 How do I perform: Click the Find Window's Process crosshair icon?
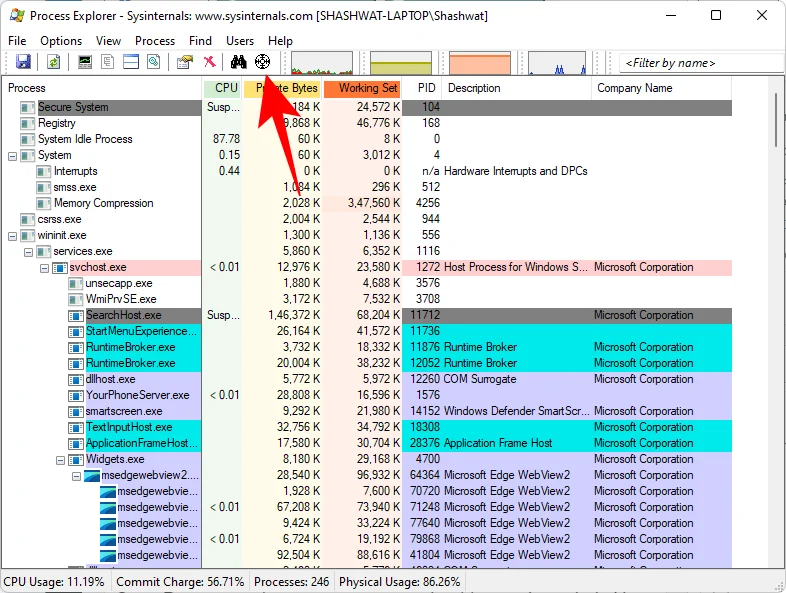[x=263, y=62]
